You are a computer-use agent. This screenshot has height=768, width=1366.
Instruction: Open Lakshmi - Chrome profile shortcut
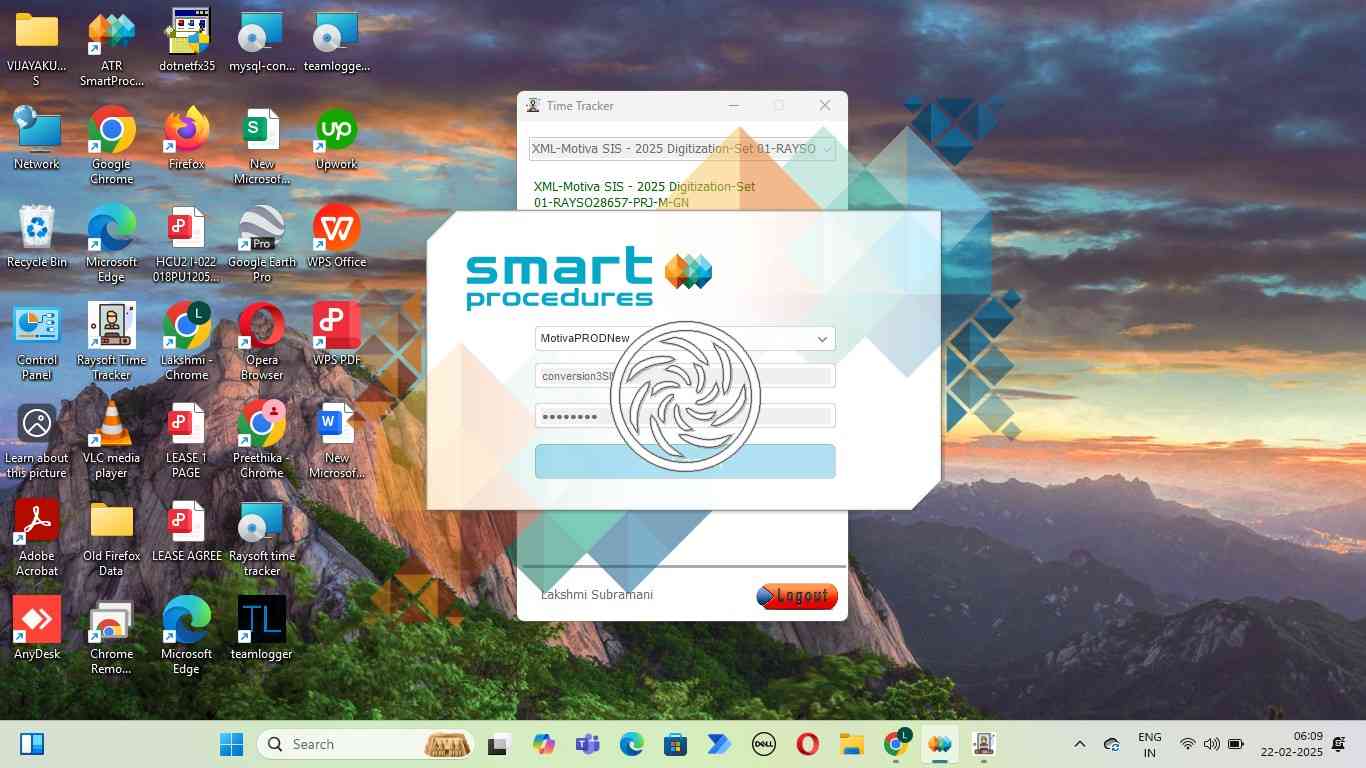click(x=187, y=342)
